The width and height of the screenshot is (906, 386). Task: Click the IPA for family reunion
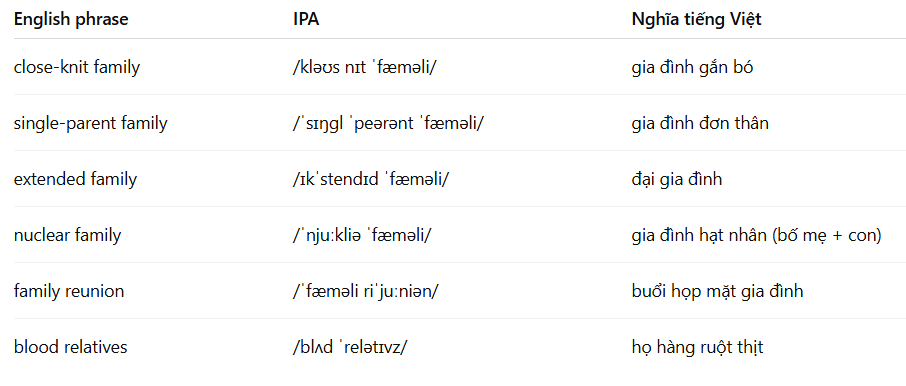coord(366,291)
